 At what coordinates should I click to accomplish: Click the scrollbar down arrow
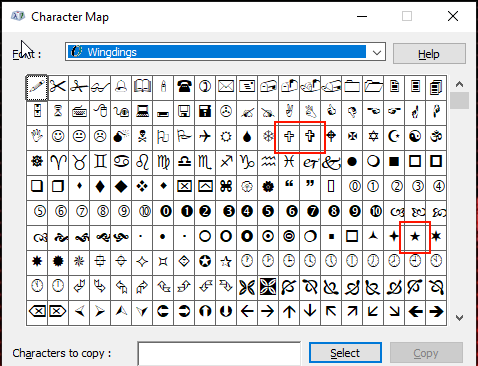[x=459, y=318]
